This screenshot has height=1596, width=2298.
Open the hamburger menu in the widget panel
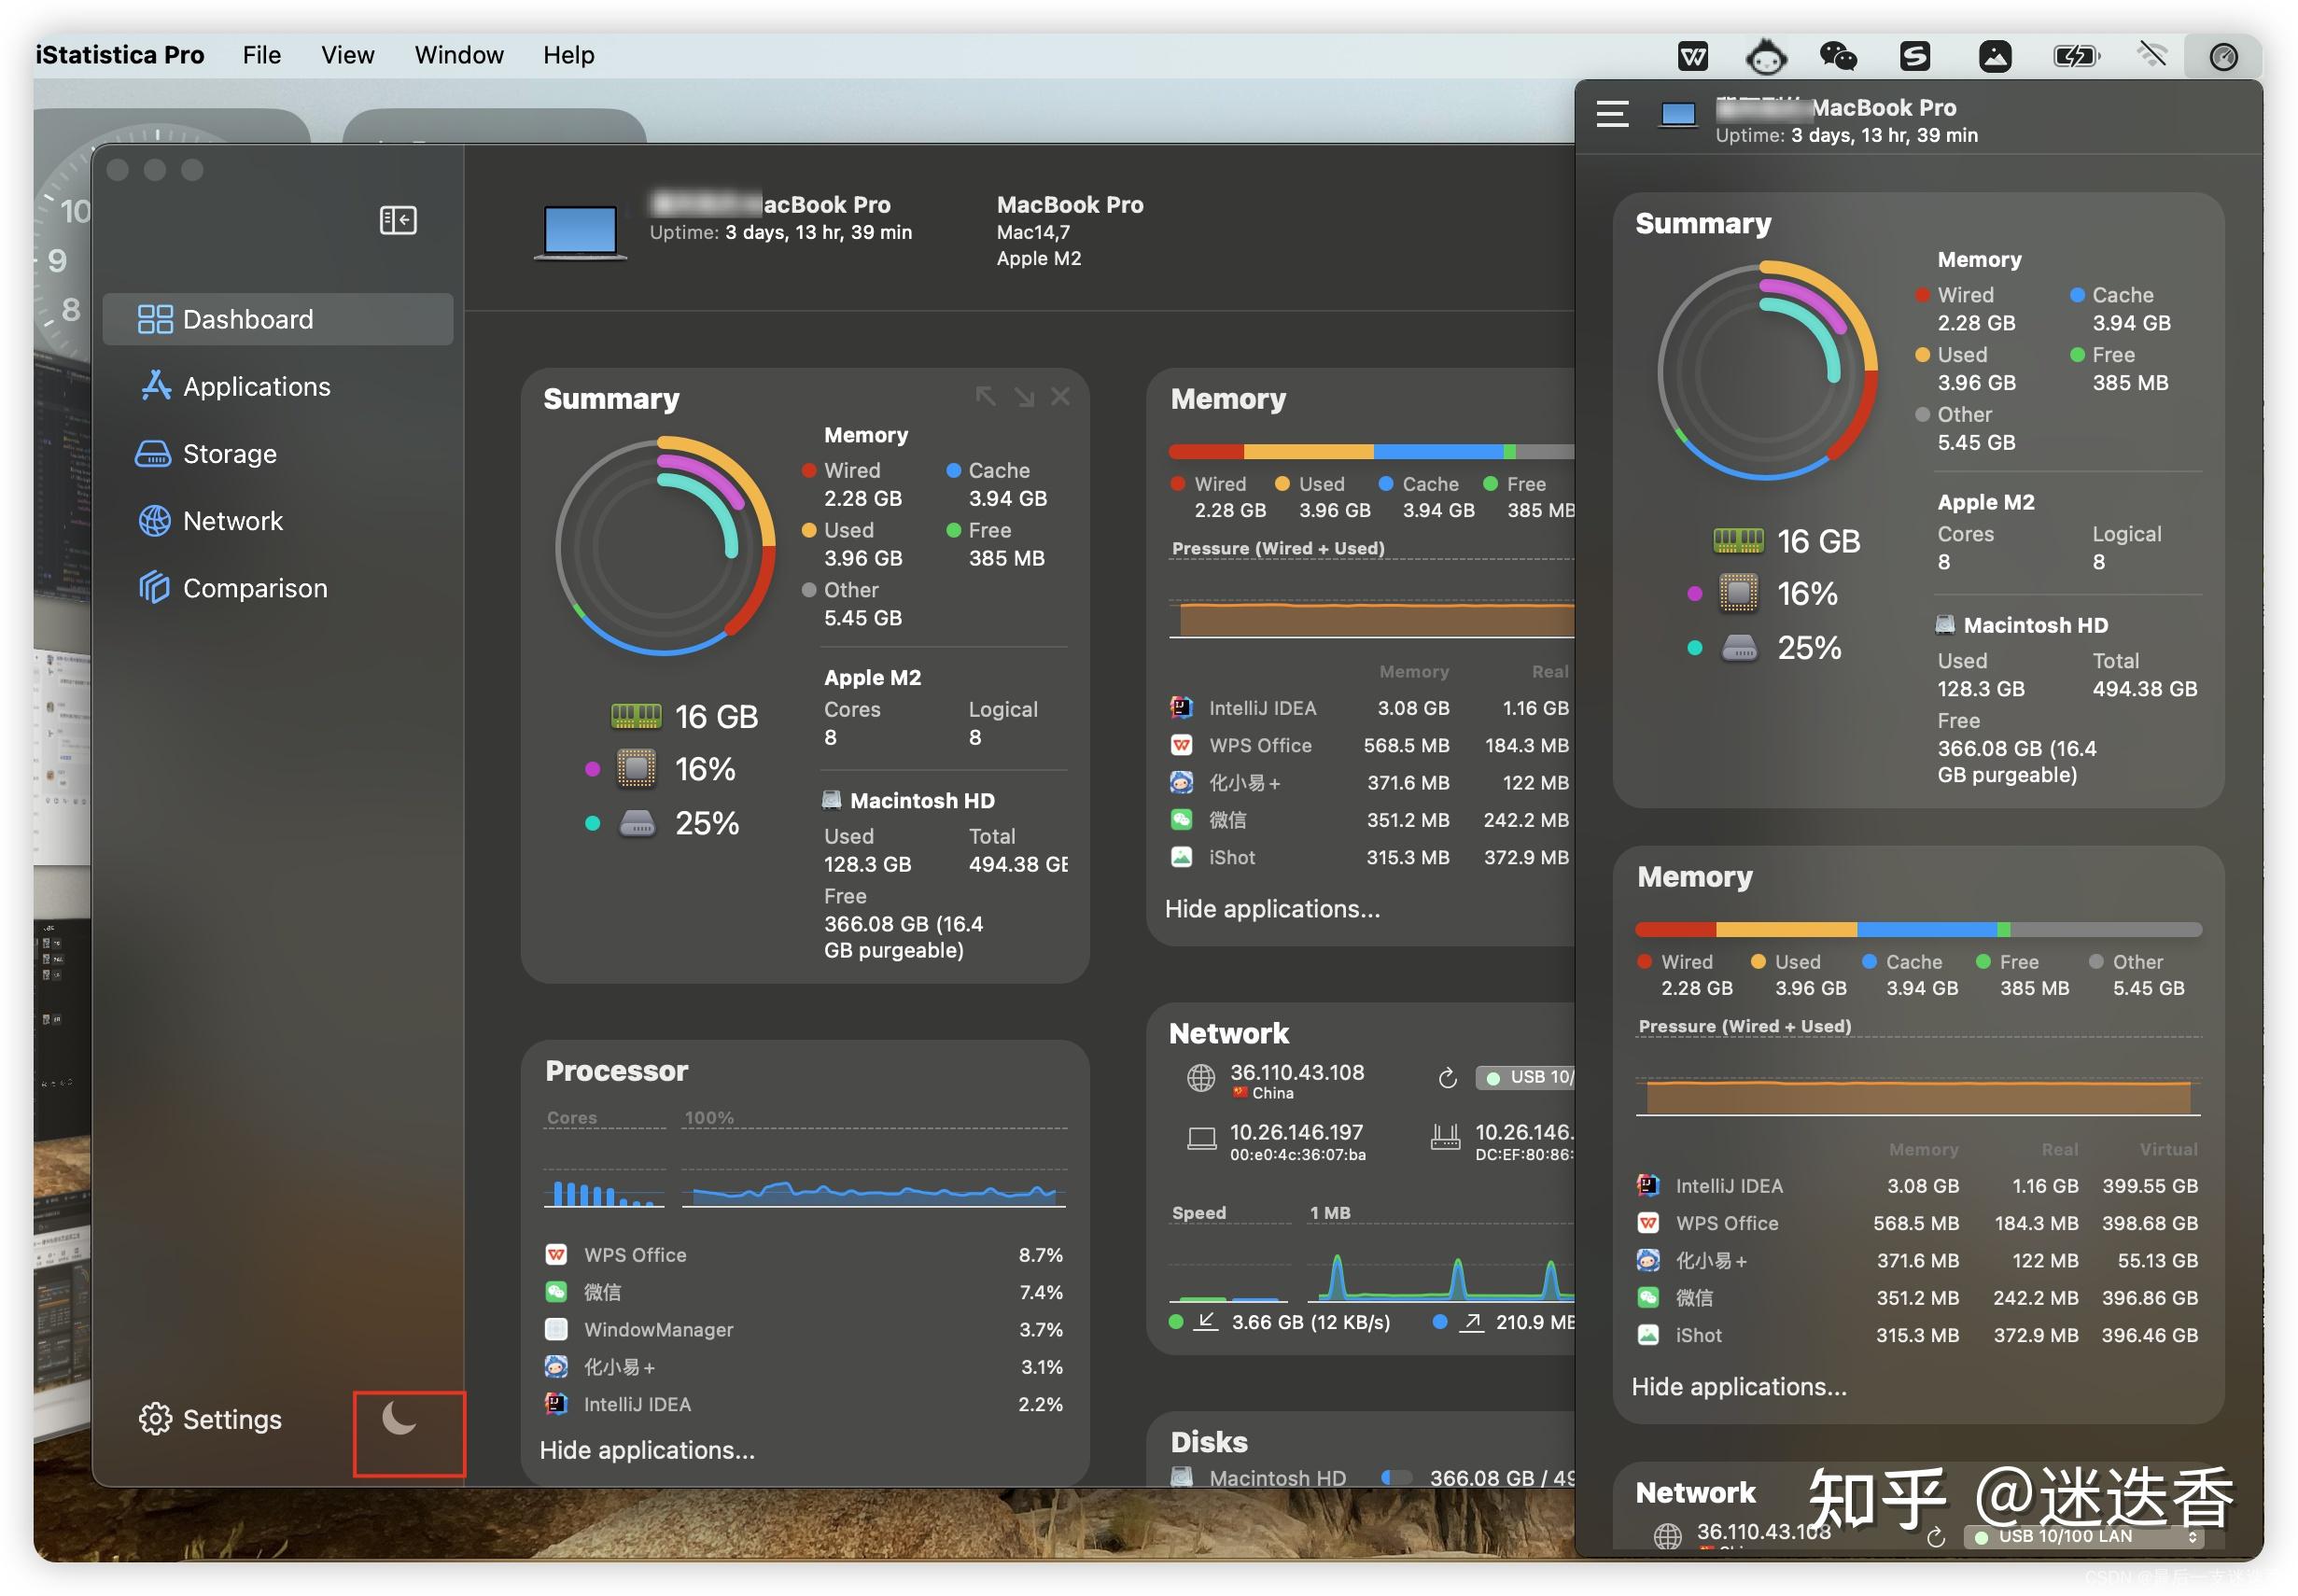click(1612, 114)
